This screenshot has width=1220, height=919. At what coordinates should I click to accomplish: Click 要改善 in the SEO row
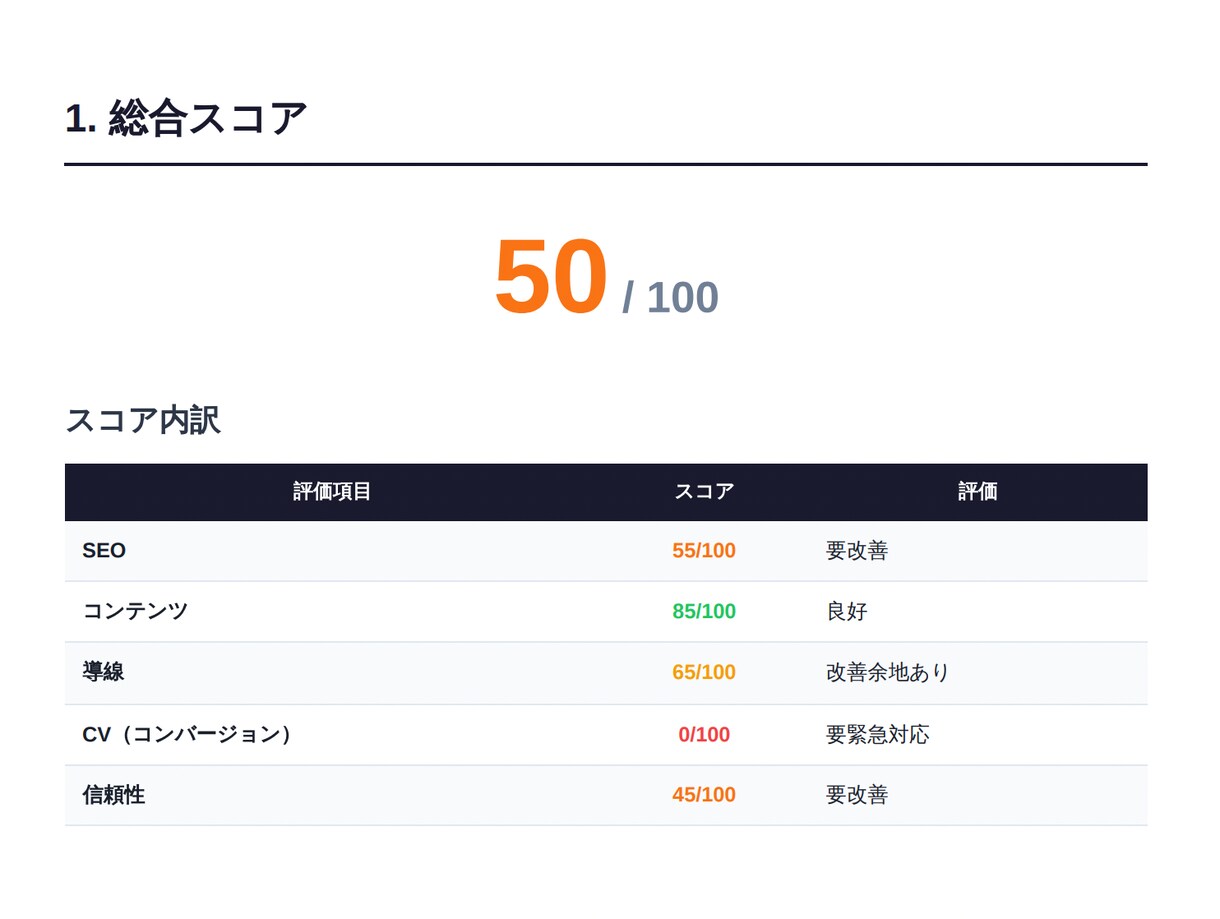pos(857,551)
